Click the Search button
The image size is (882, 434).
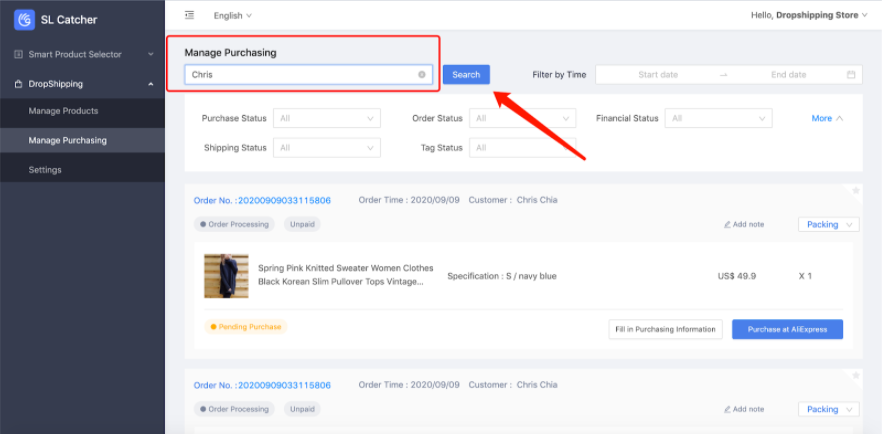466,74
